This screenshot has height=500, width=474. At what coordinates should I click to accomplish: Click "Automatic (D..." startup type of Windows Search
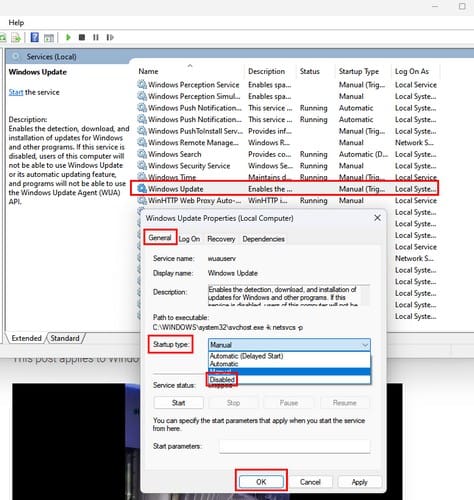tap(363, 154)
